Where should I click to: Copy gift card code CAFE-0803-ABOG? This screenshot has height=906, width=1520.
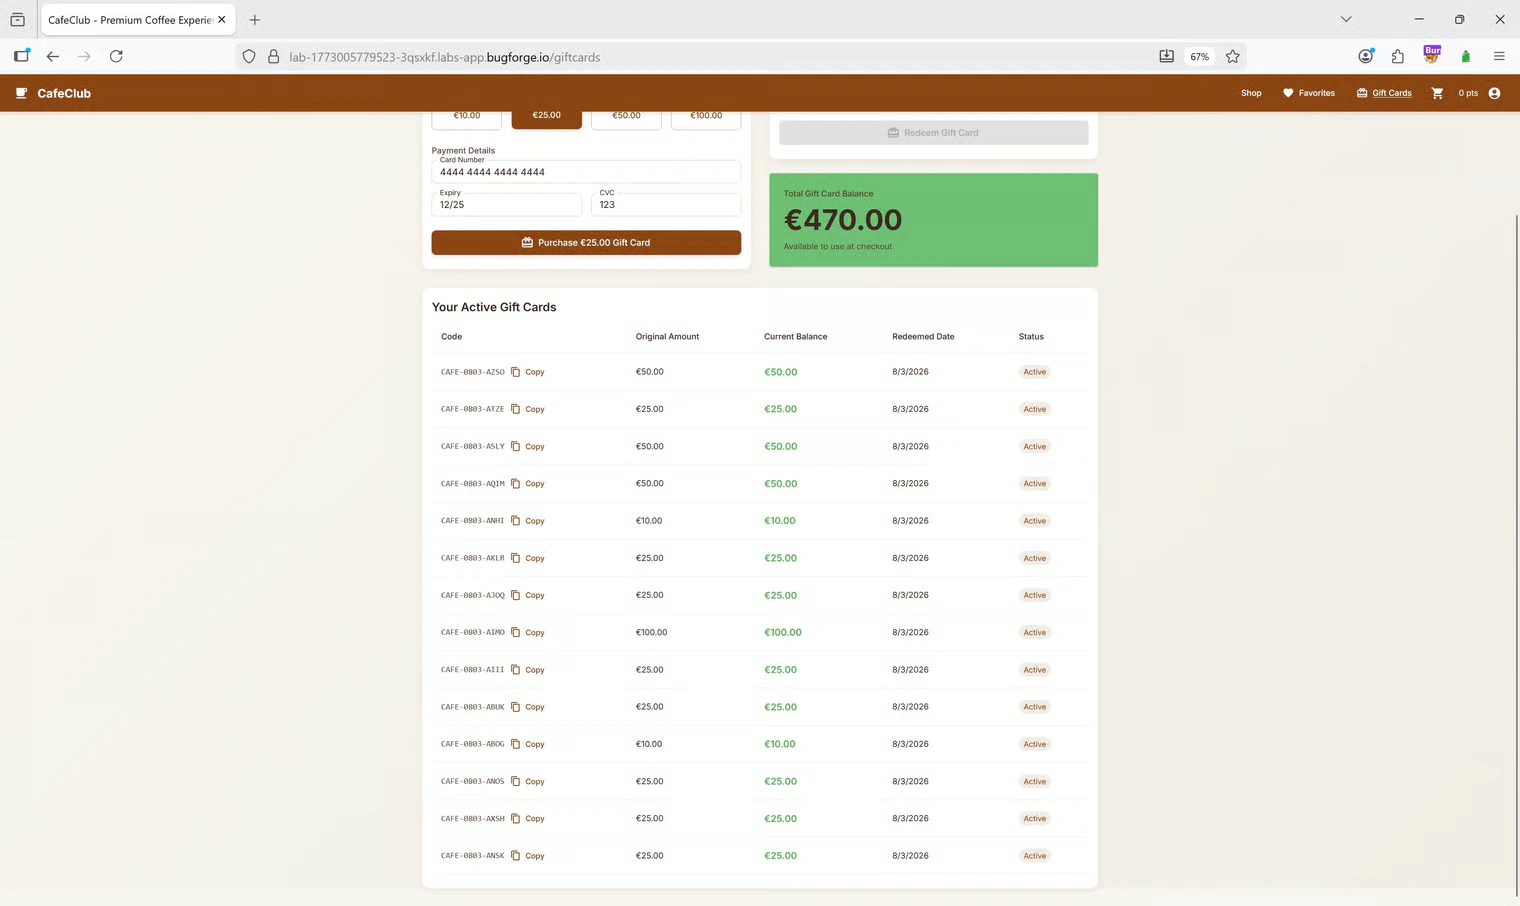[x=528, y=744]
